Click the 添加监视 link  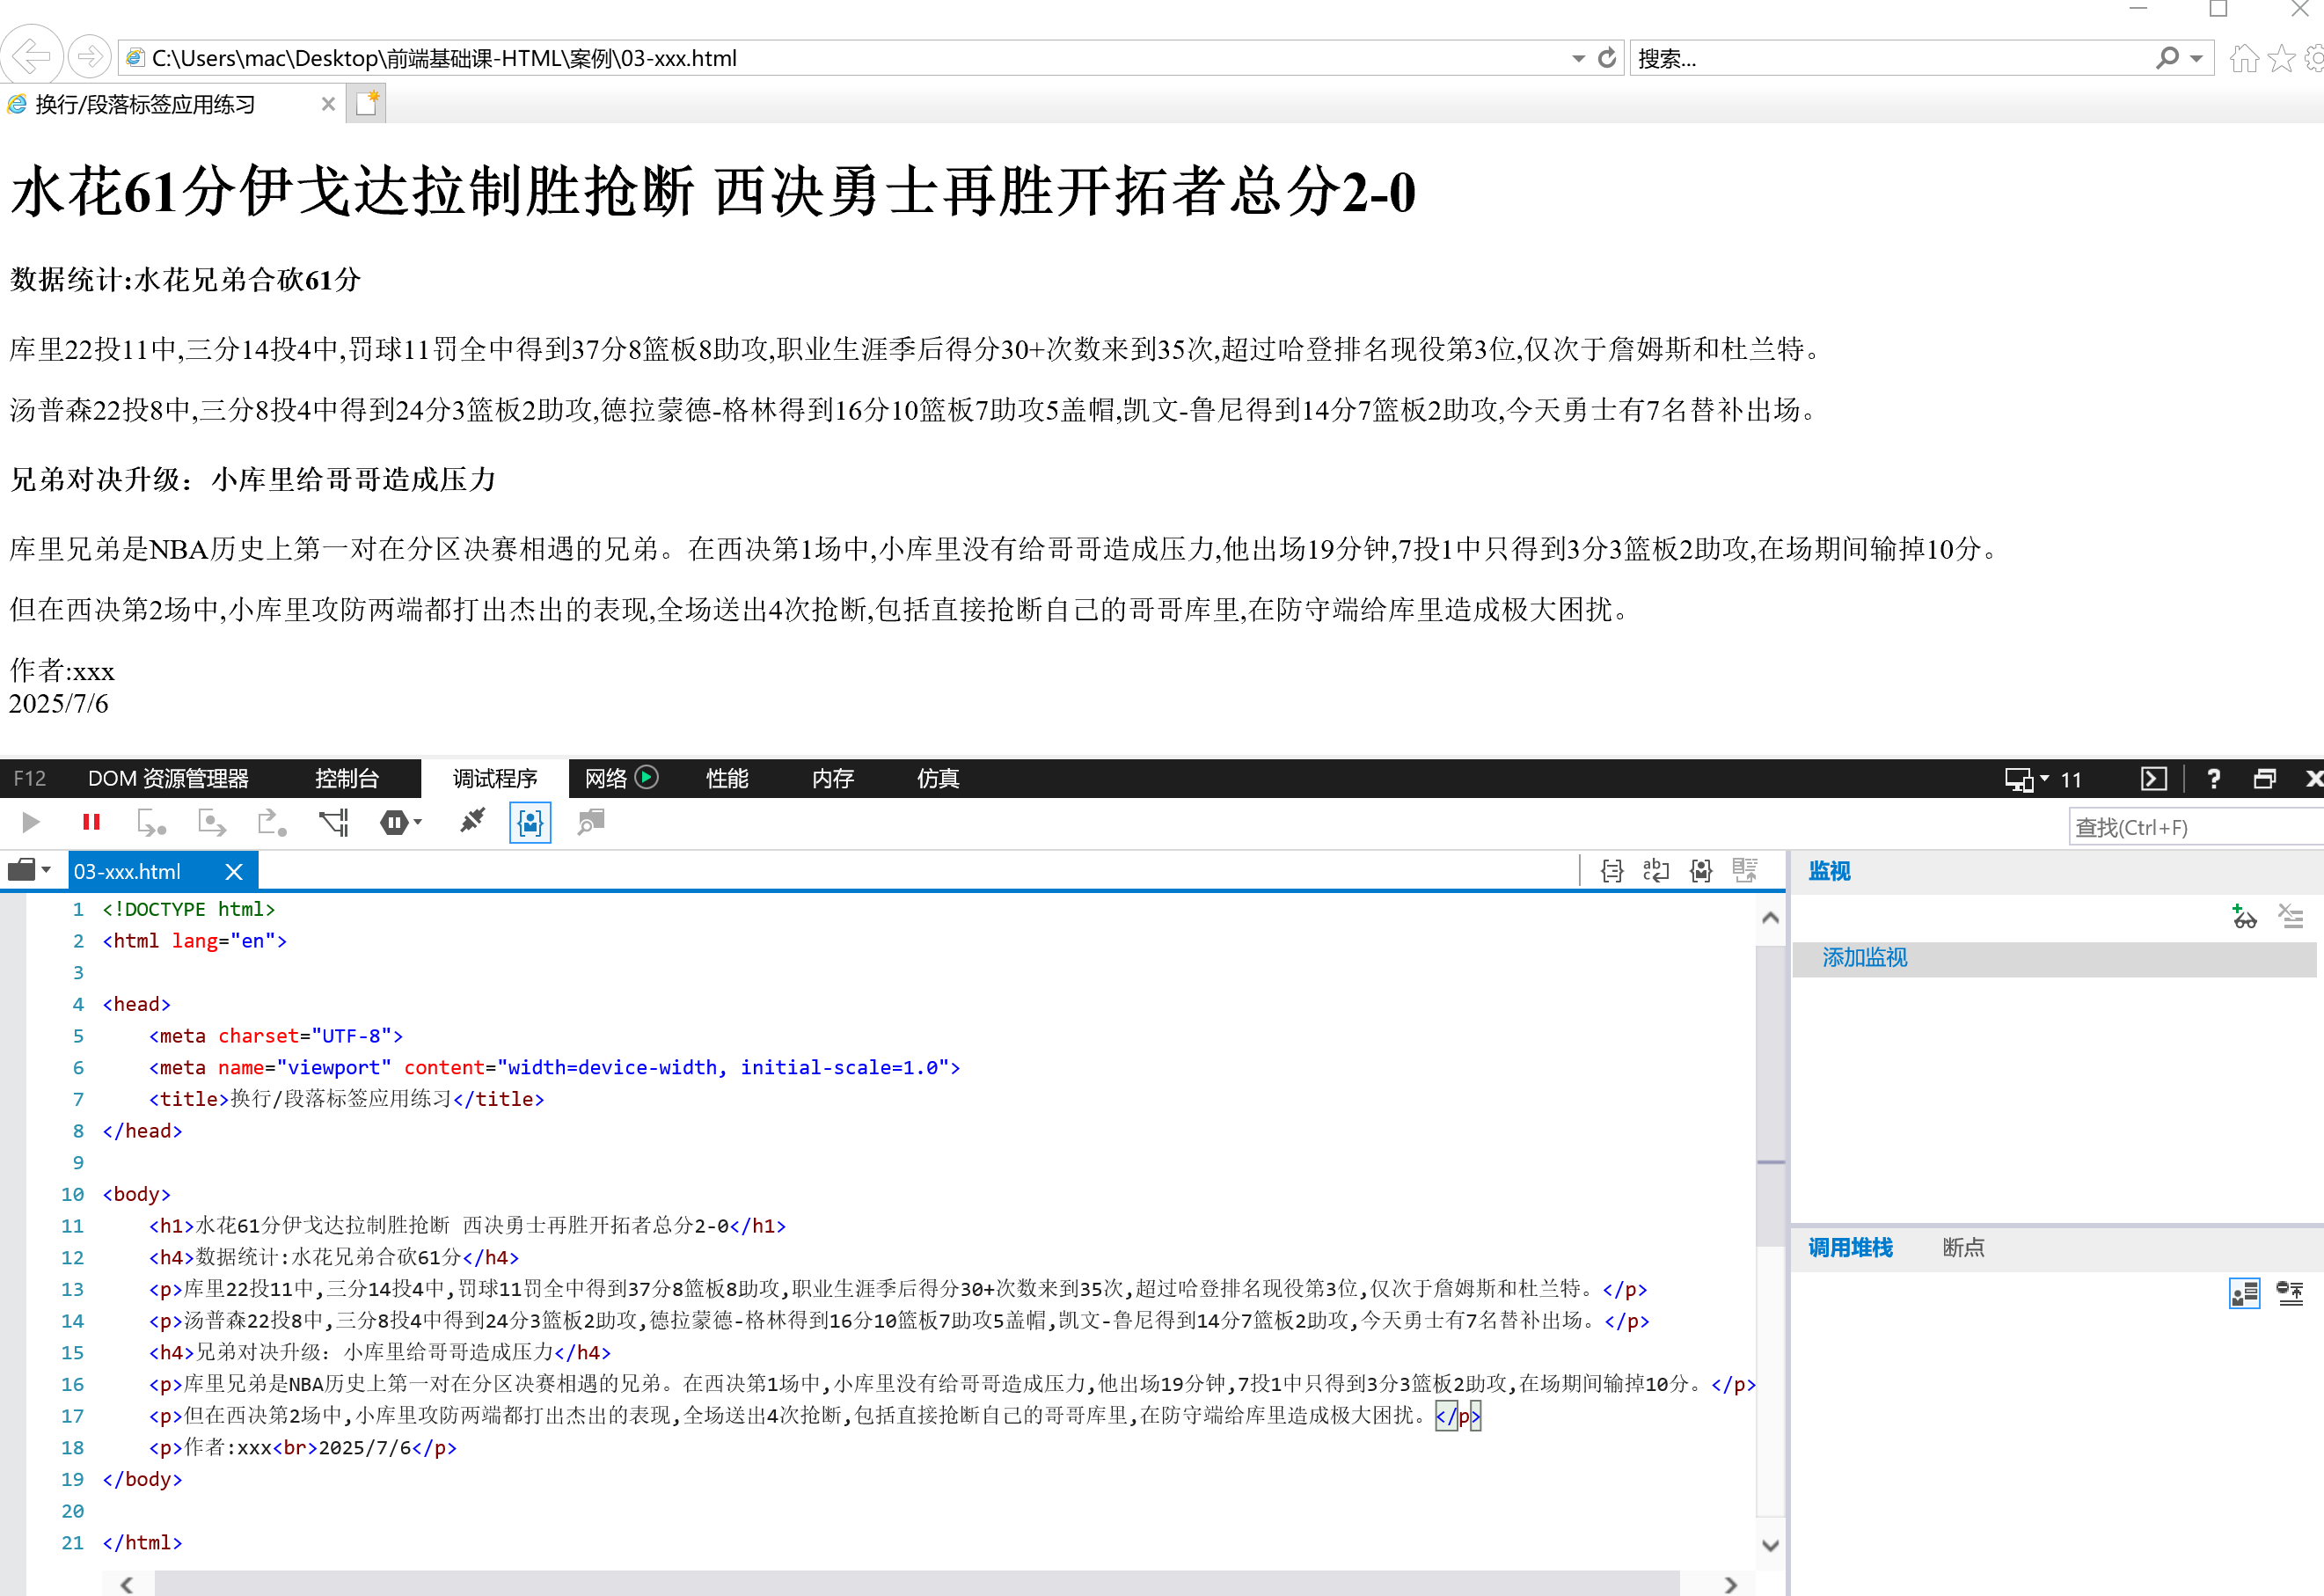coord(1864,958)
